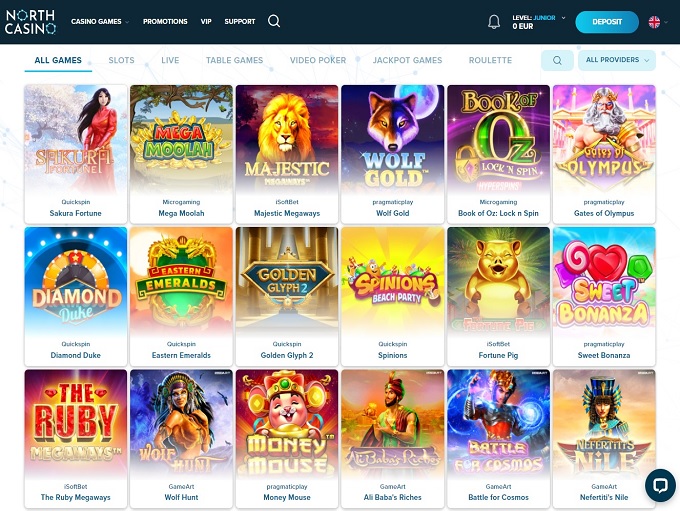The height and width of the screenshot is (511, 680).
Task: Open the Promotions page
Action: pyautogui.click(x=165, y=21)
